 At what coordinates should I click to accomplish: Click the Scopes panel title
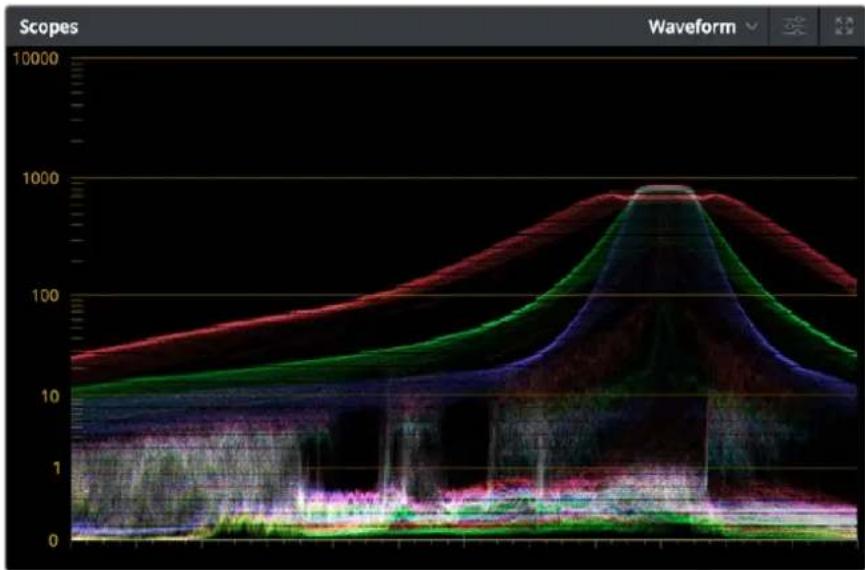(x=49, y=27)
